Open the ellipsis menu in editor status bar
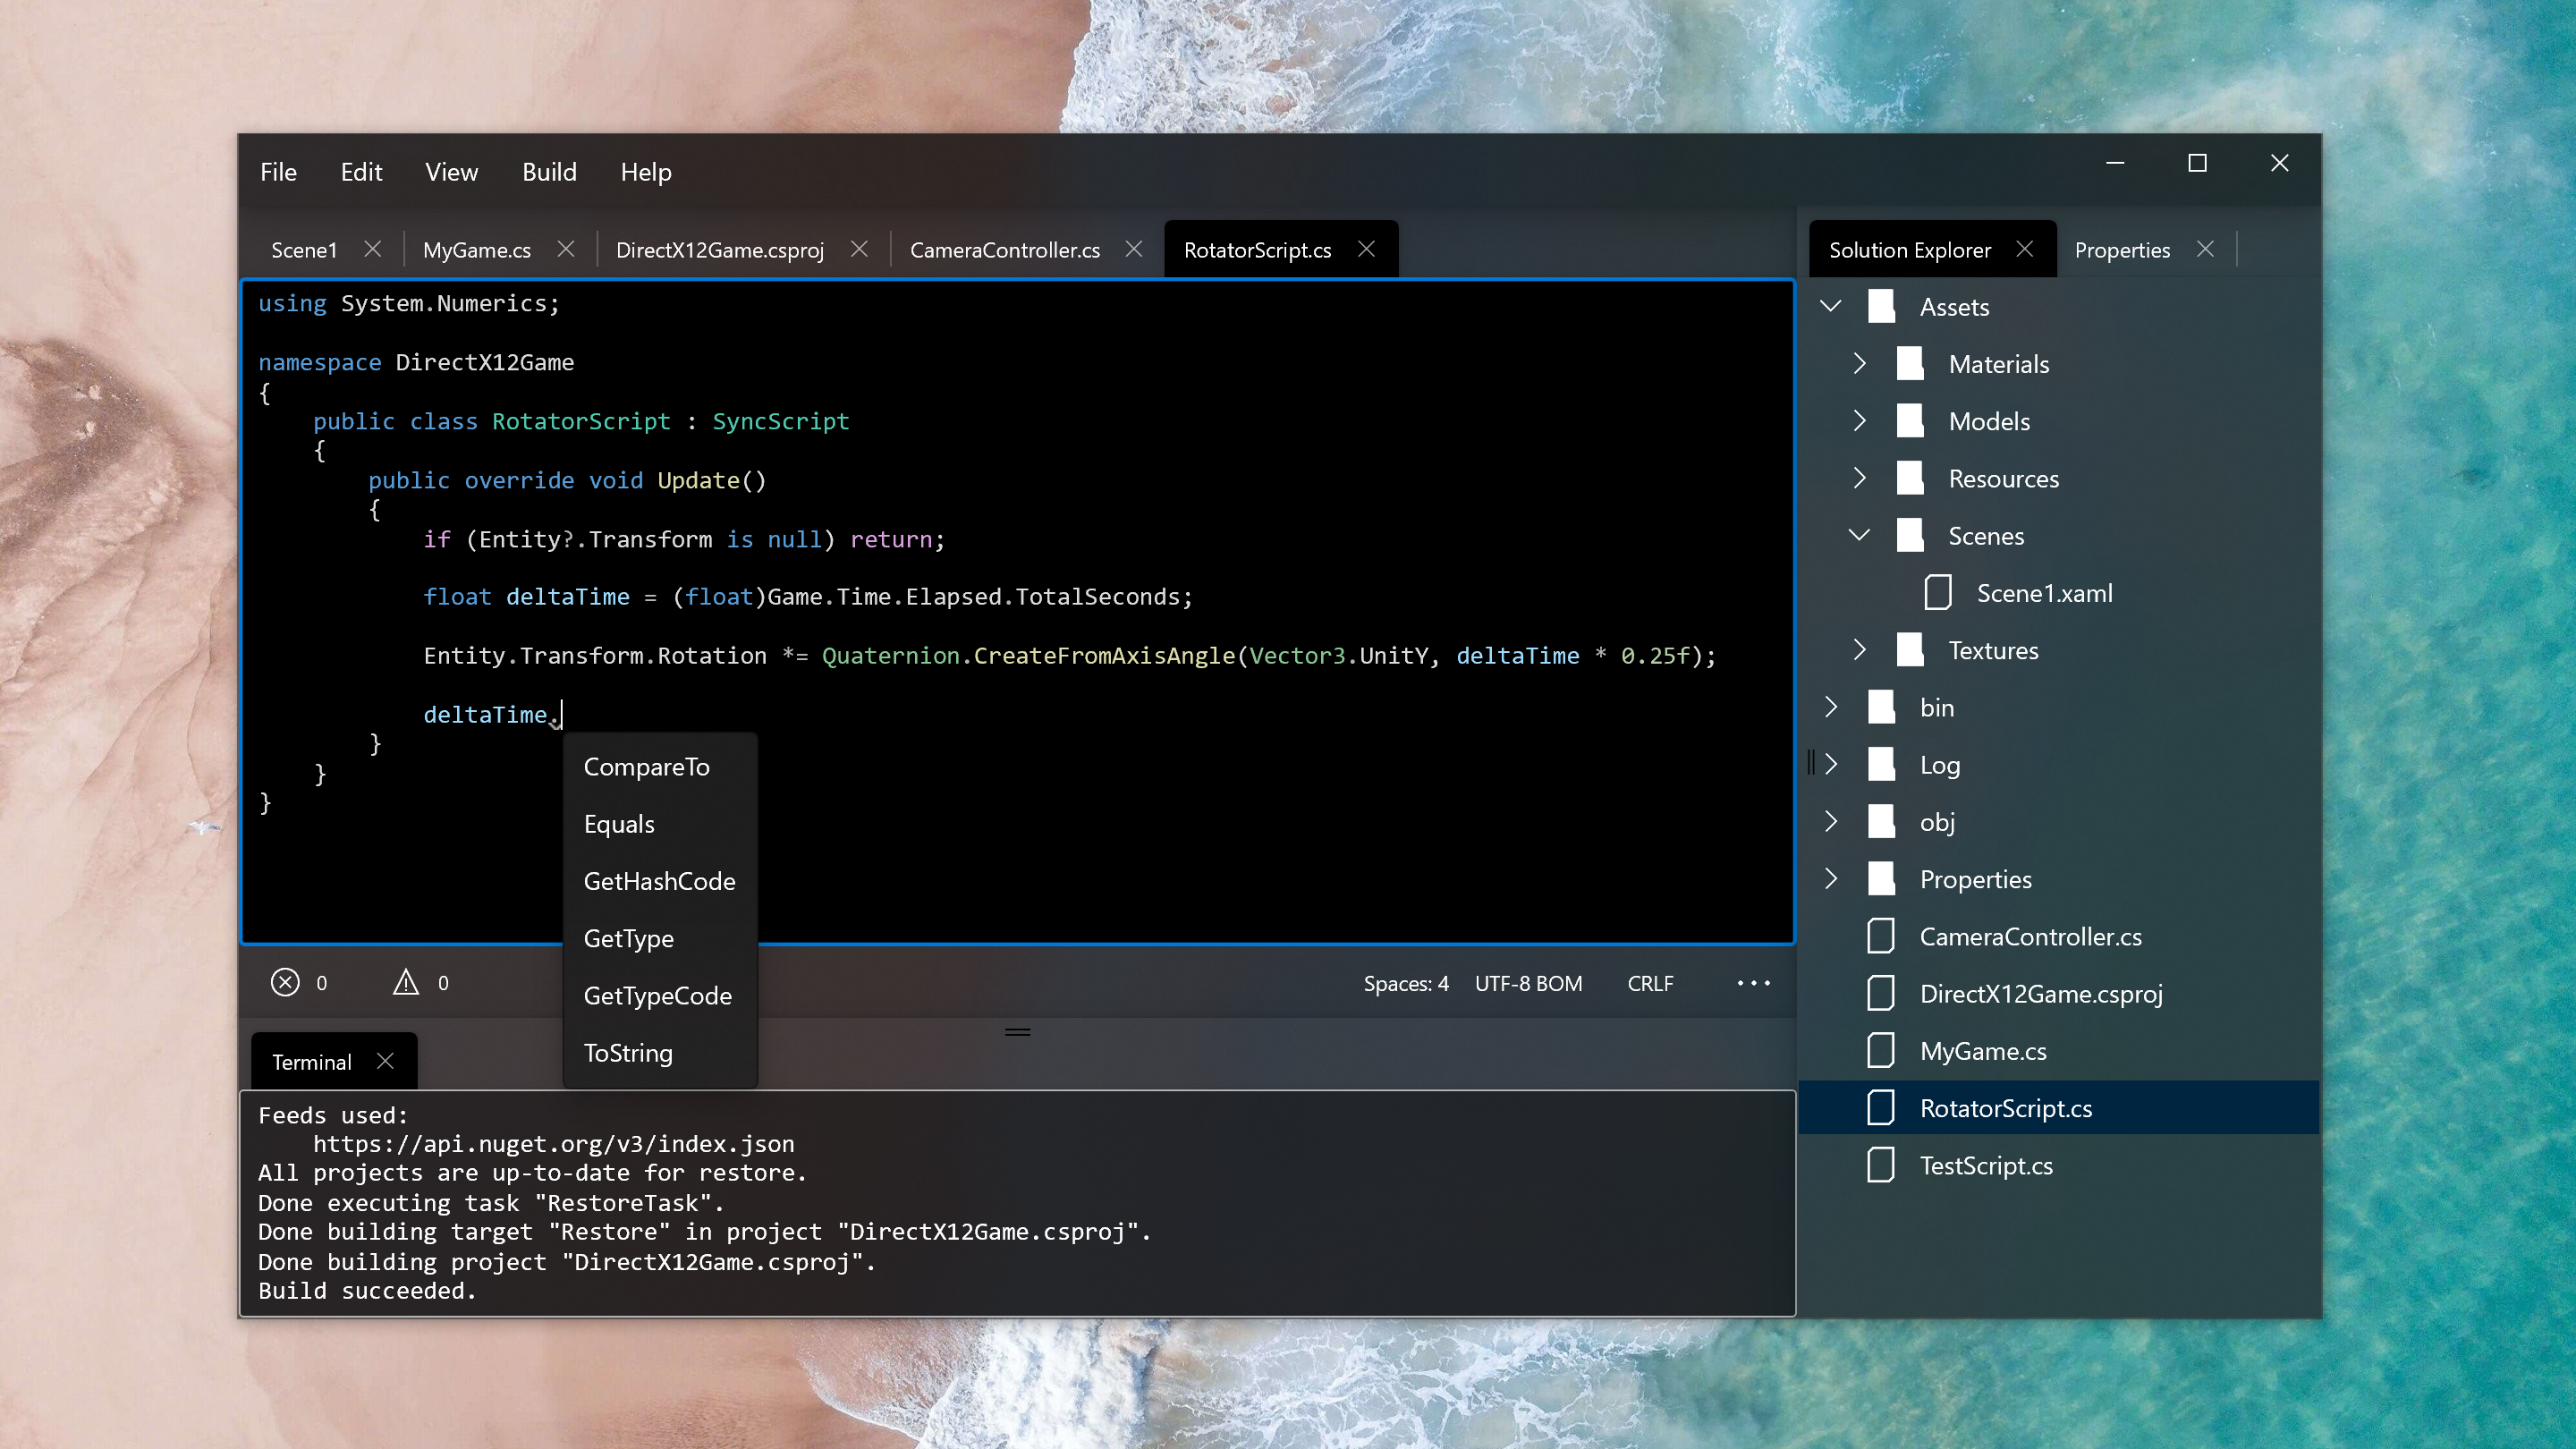Viewport: 2576px width, 1449px height. coord(1753,983)
